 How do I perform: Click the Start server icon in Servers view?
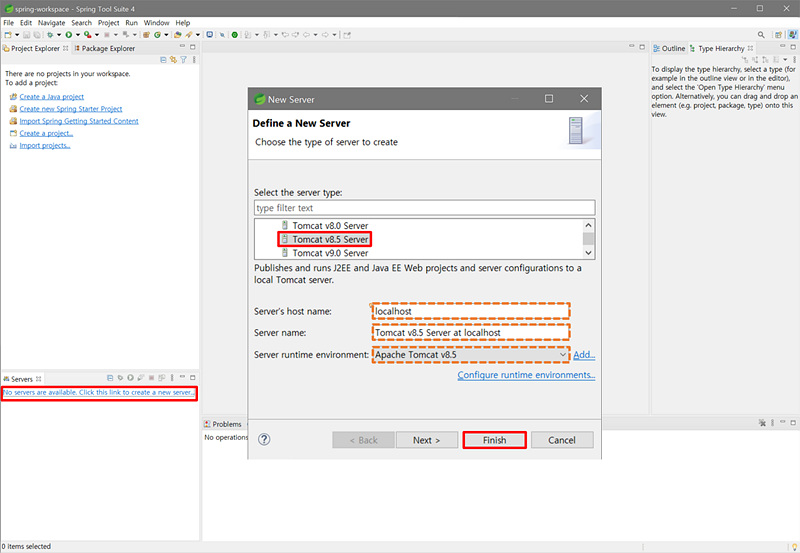131,378
